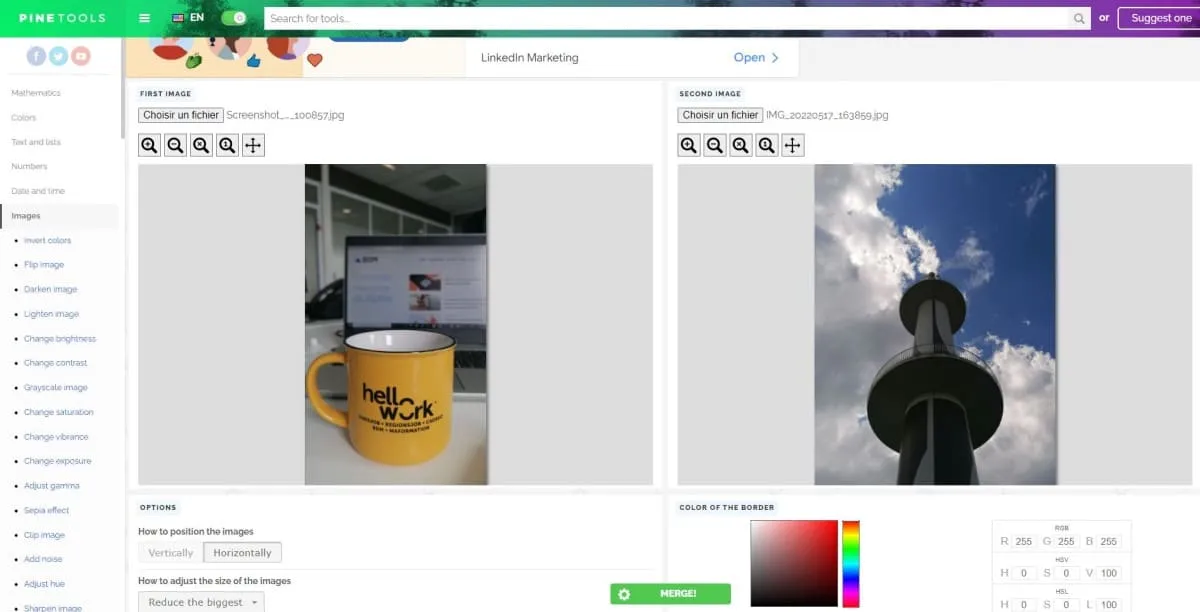
Task: Click the search magnifier icon
Action: tap(1079, 18)
